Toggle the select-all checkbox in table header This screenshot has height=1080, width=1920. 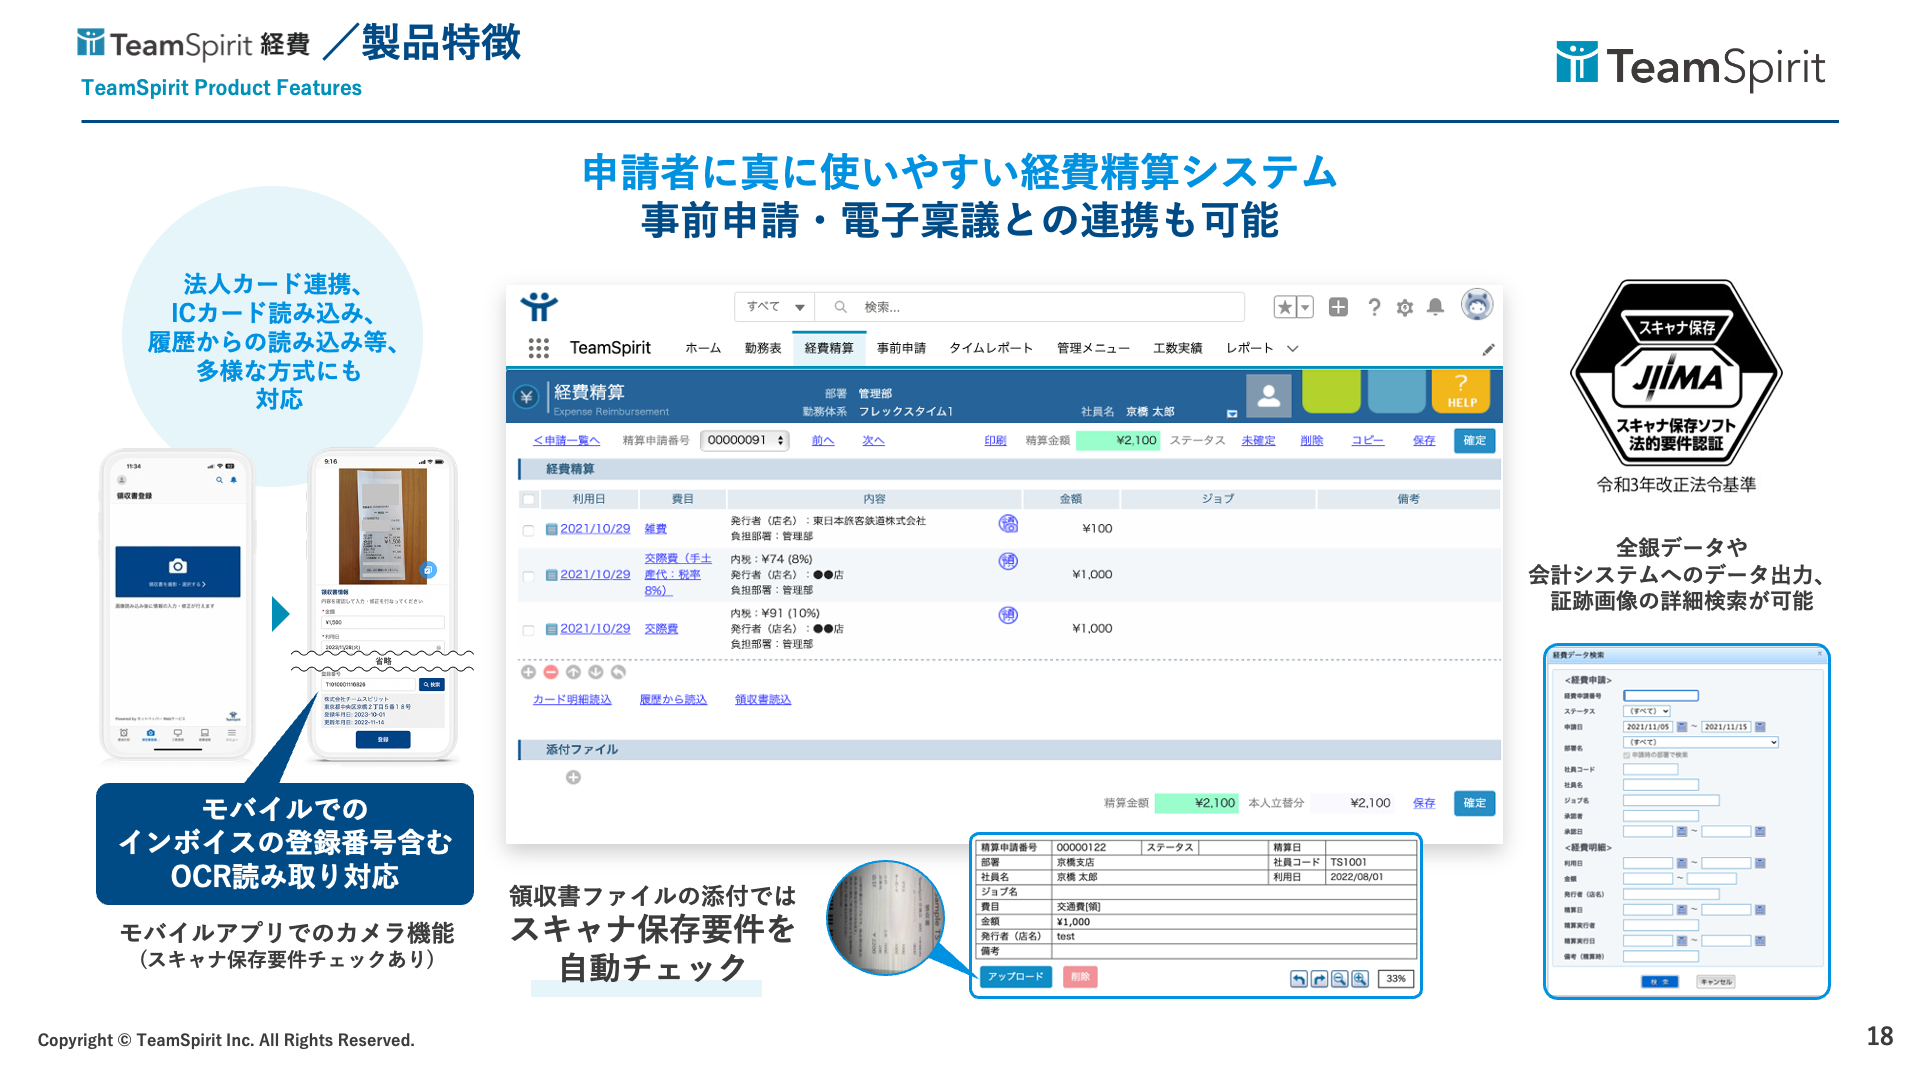point(529,499)
